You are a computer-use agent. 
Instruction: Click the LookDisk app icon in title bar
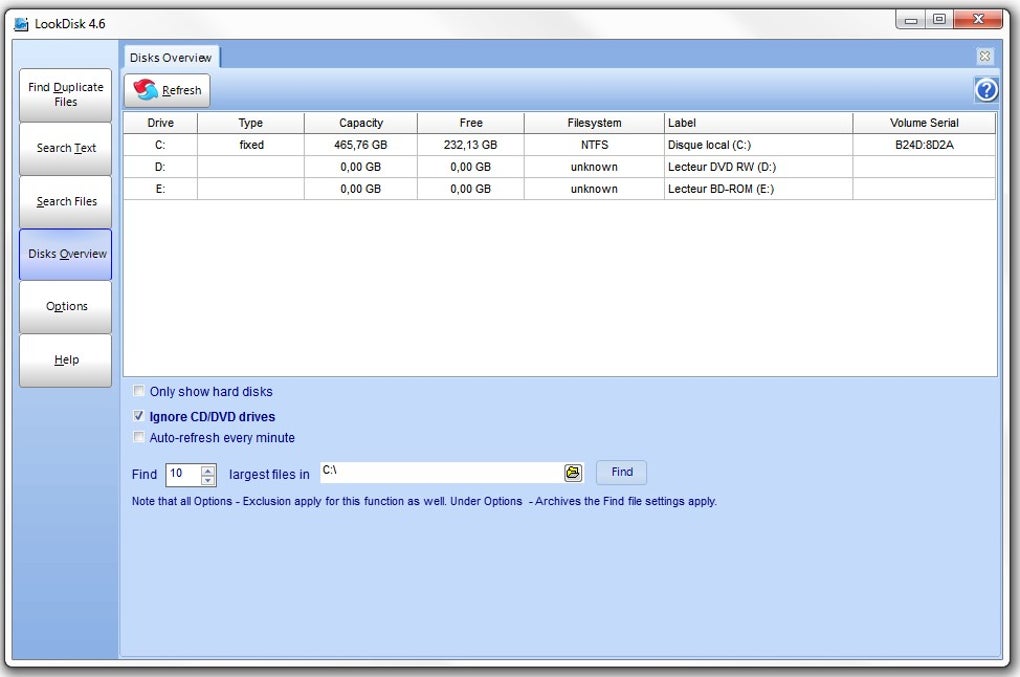pyautogui.click(x=21, y=24)
